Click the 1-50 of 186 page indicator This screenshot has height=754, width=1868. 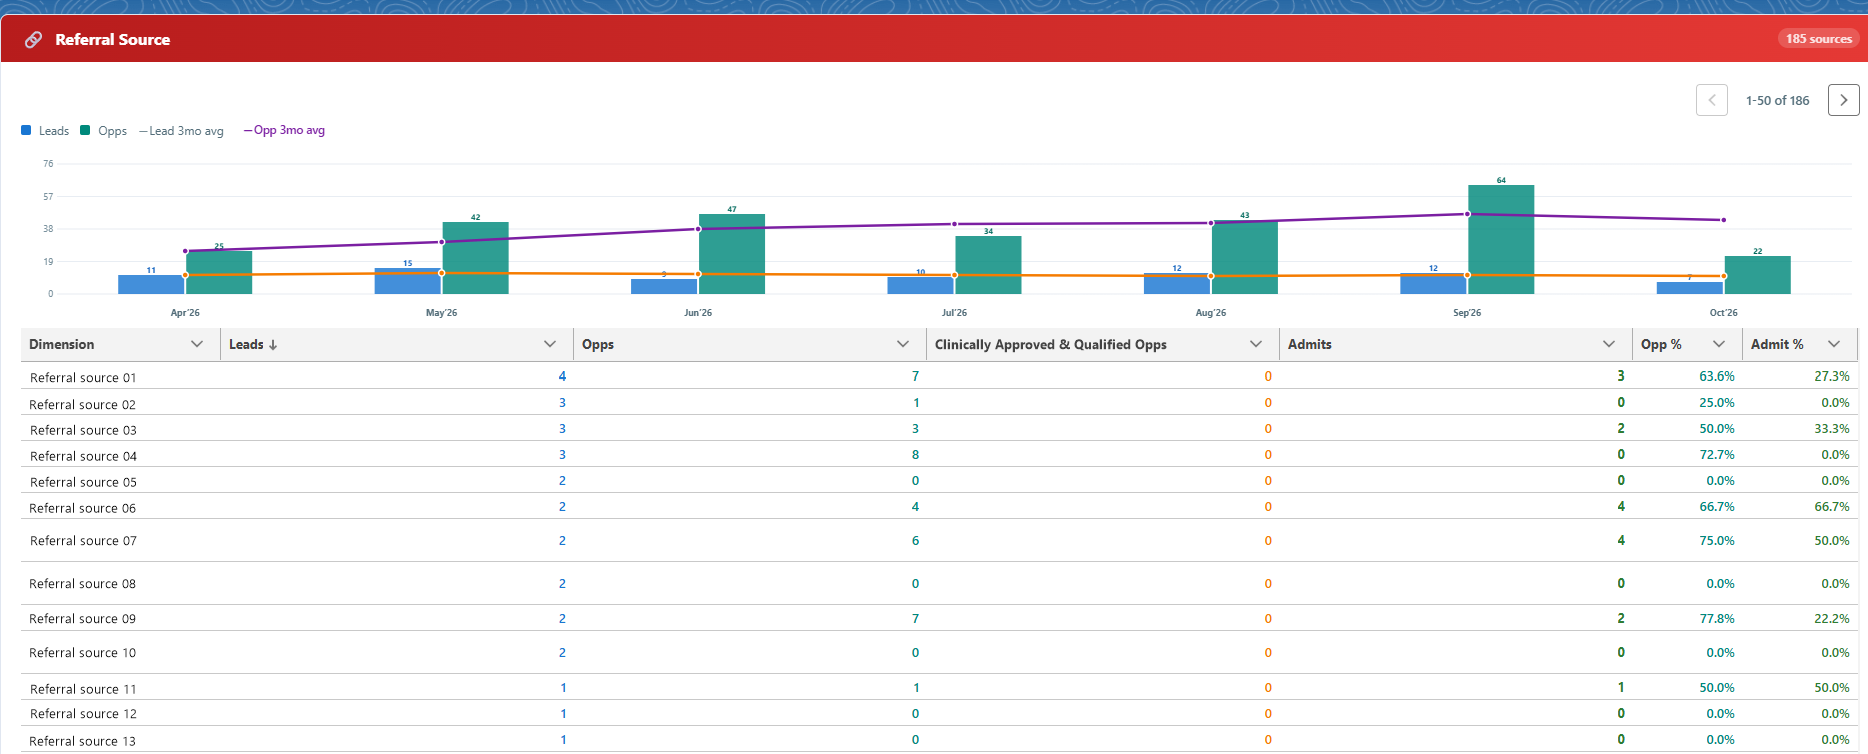click(x=1778, y=100)
